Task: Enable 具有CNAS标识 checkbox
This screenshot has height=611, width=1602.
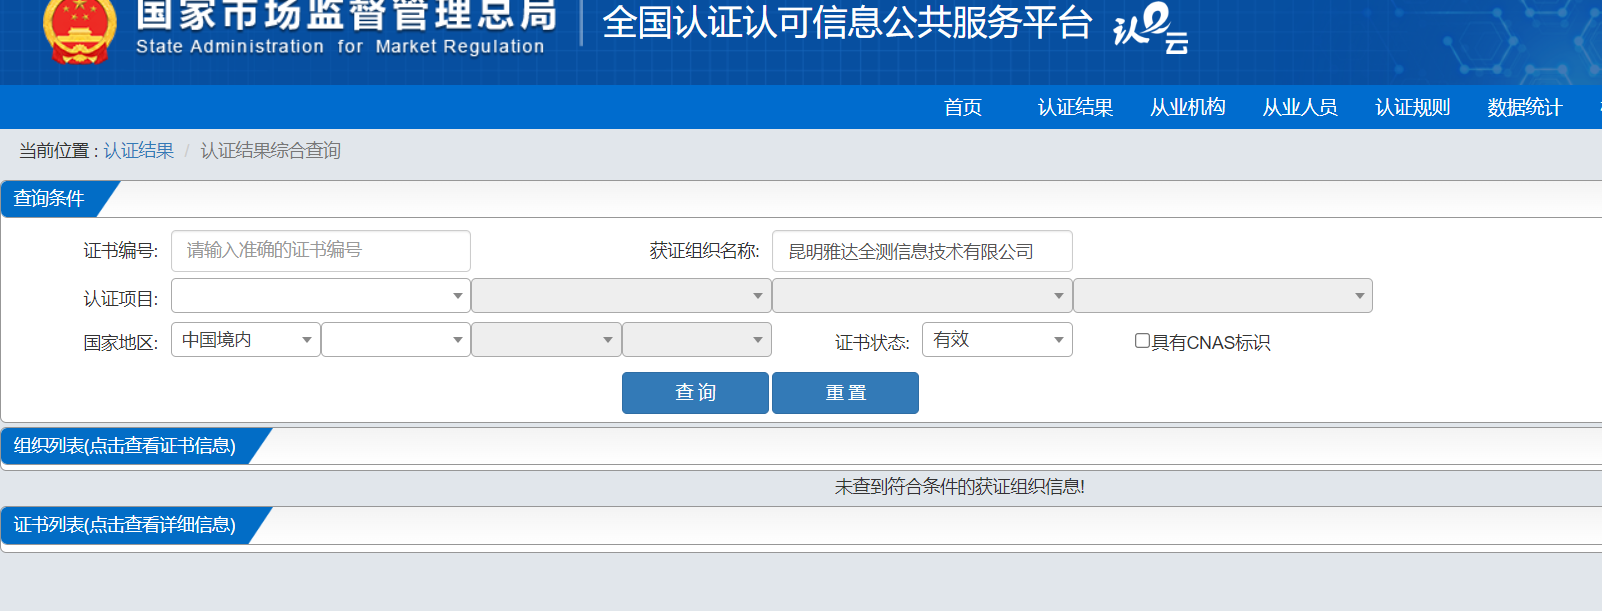Action: tap(1142, 341)
